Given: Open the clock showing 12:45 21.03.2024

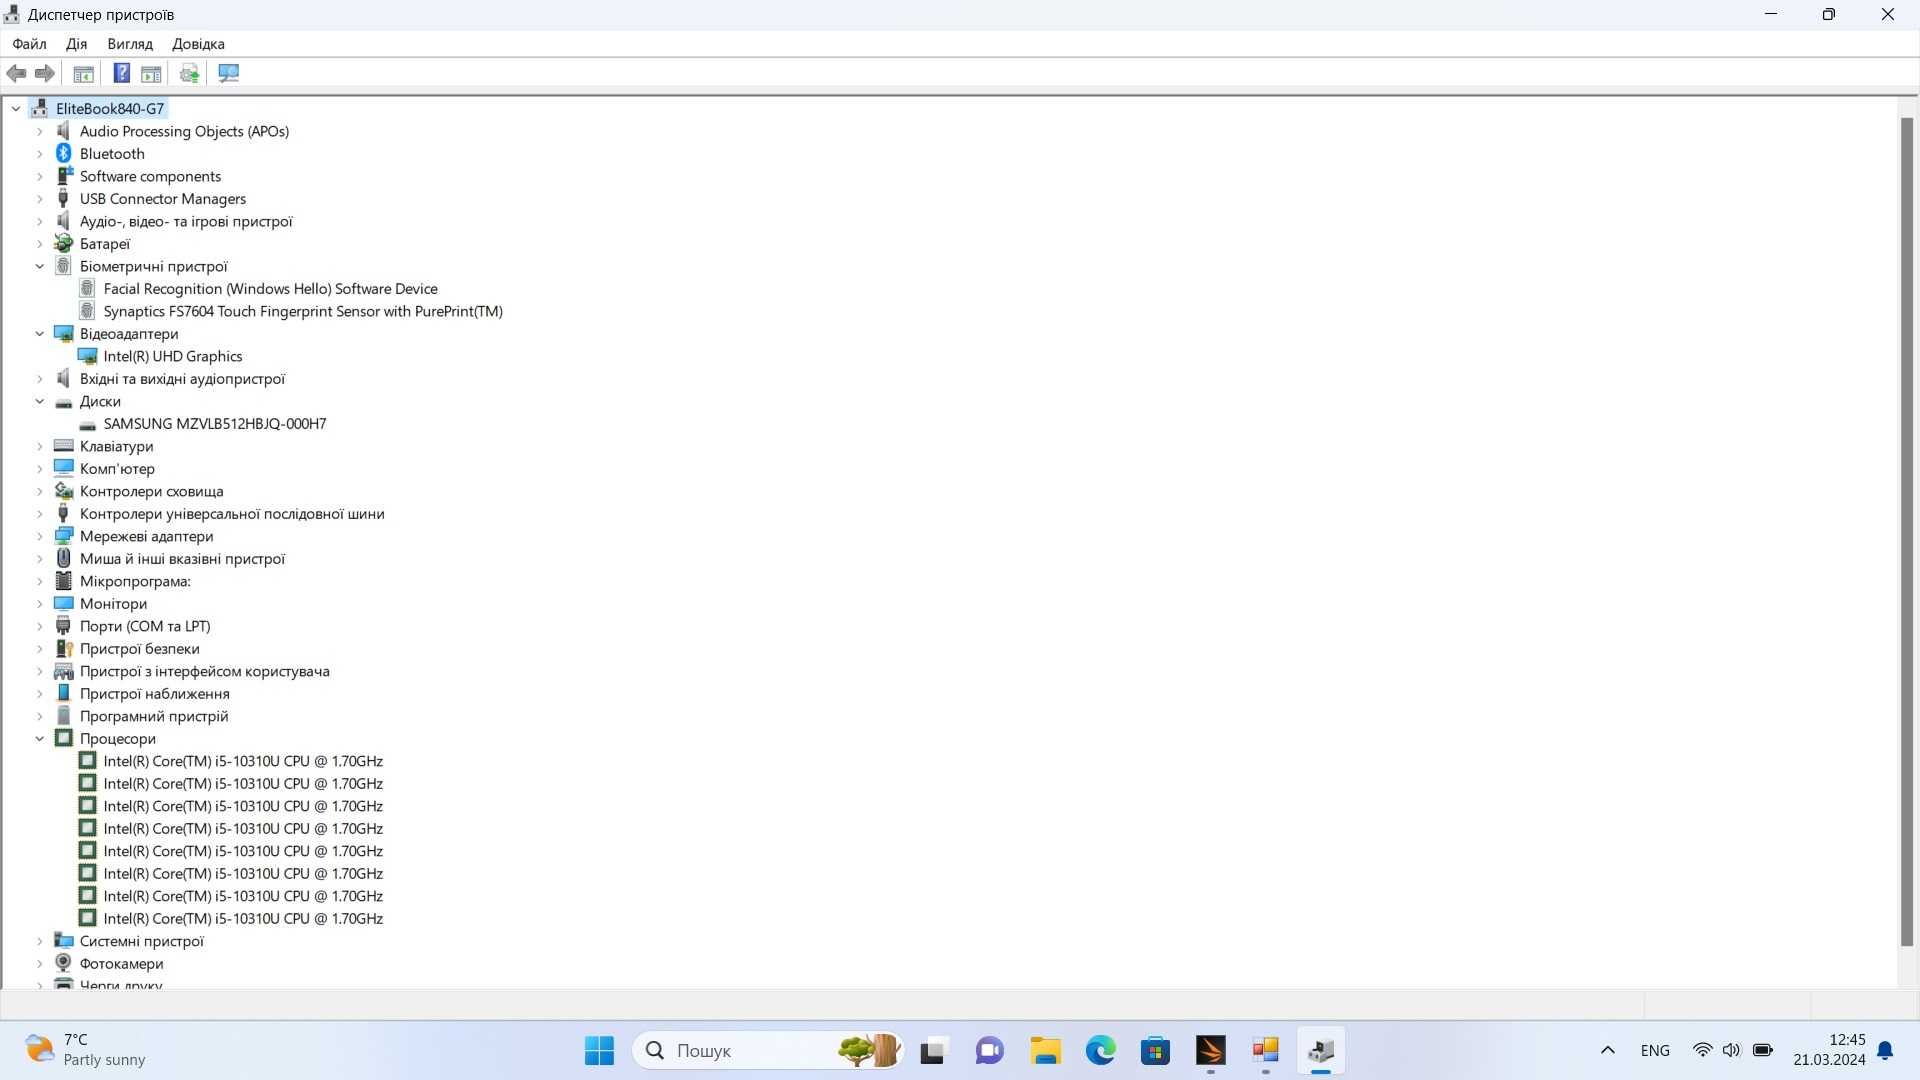Looking at the screenshot, I should [x=1829, y=1050].
